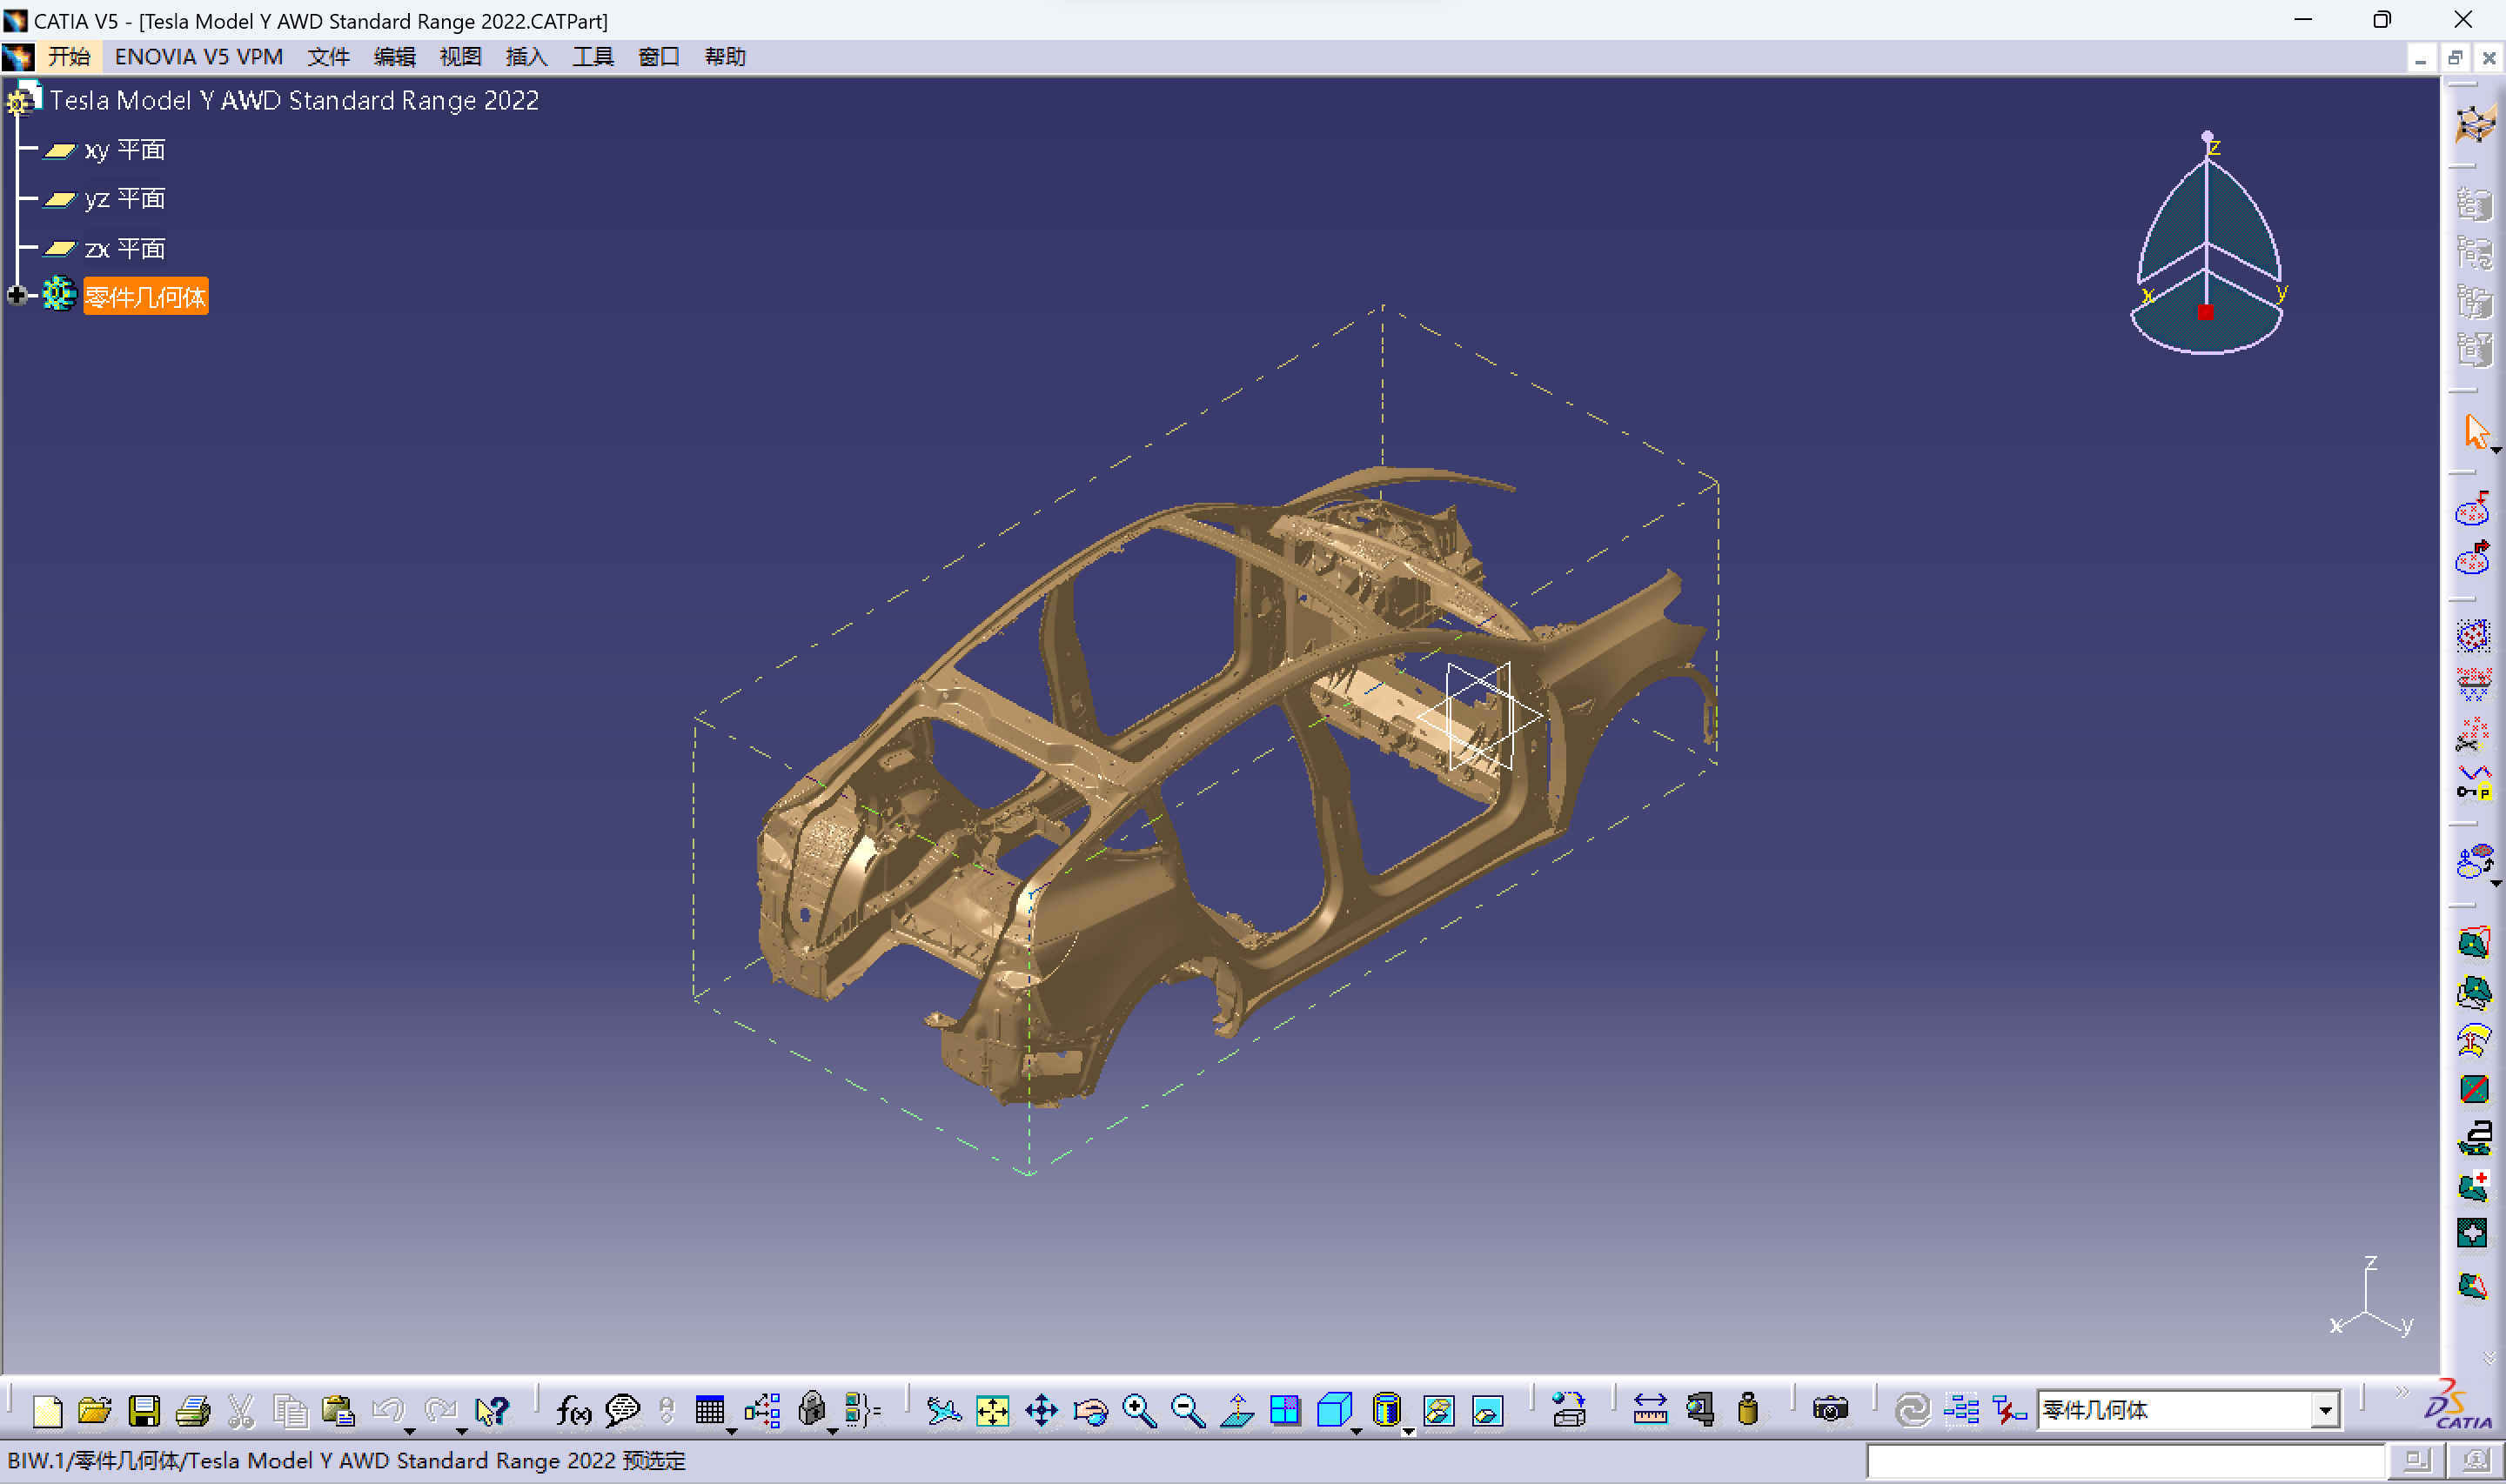The height and width of the screenshot is (1484, 2506).
Task: Open the 帮助 menu
Action: coord(725,57)
